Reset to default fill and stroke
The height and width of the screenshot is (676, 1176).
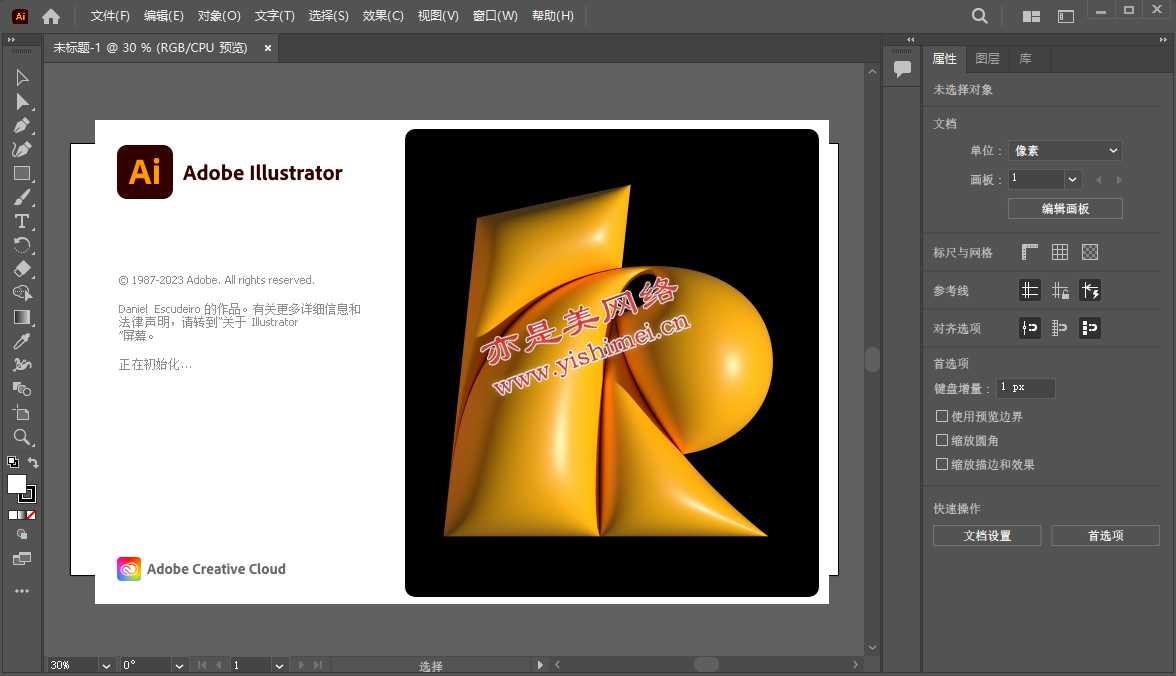point(13,462)
